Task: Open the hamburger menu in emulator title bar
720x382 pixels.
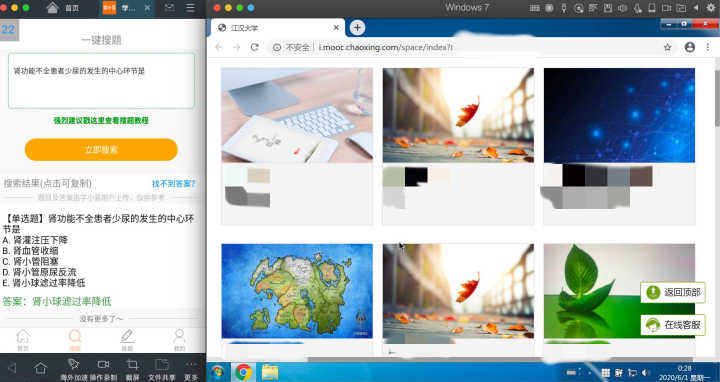Action: (190, 7)
